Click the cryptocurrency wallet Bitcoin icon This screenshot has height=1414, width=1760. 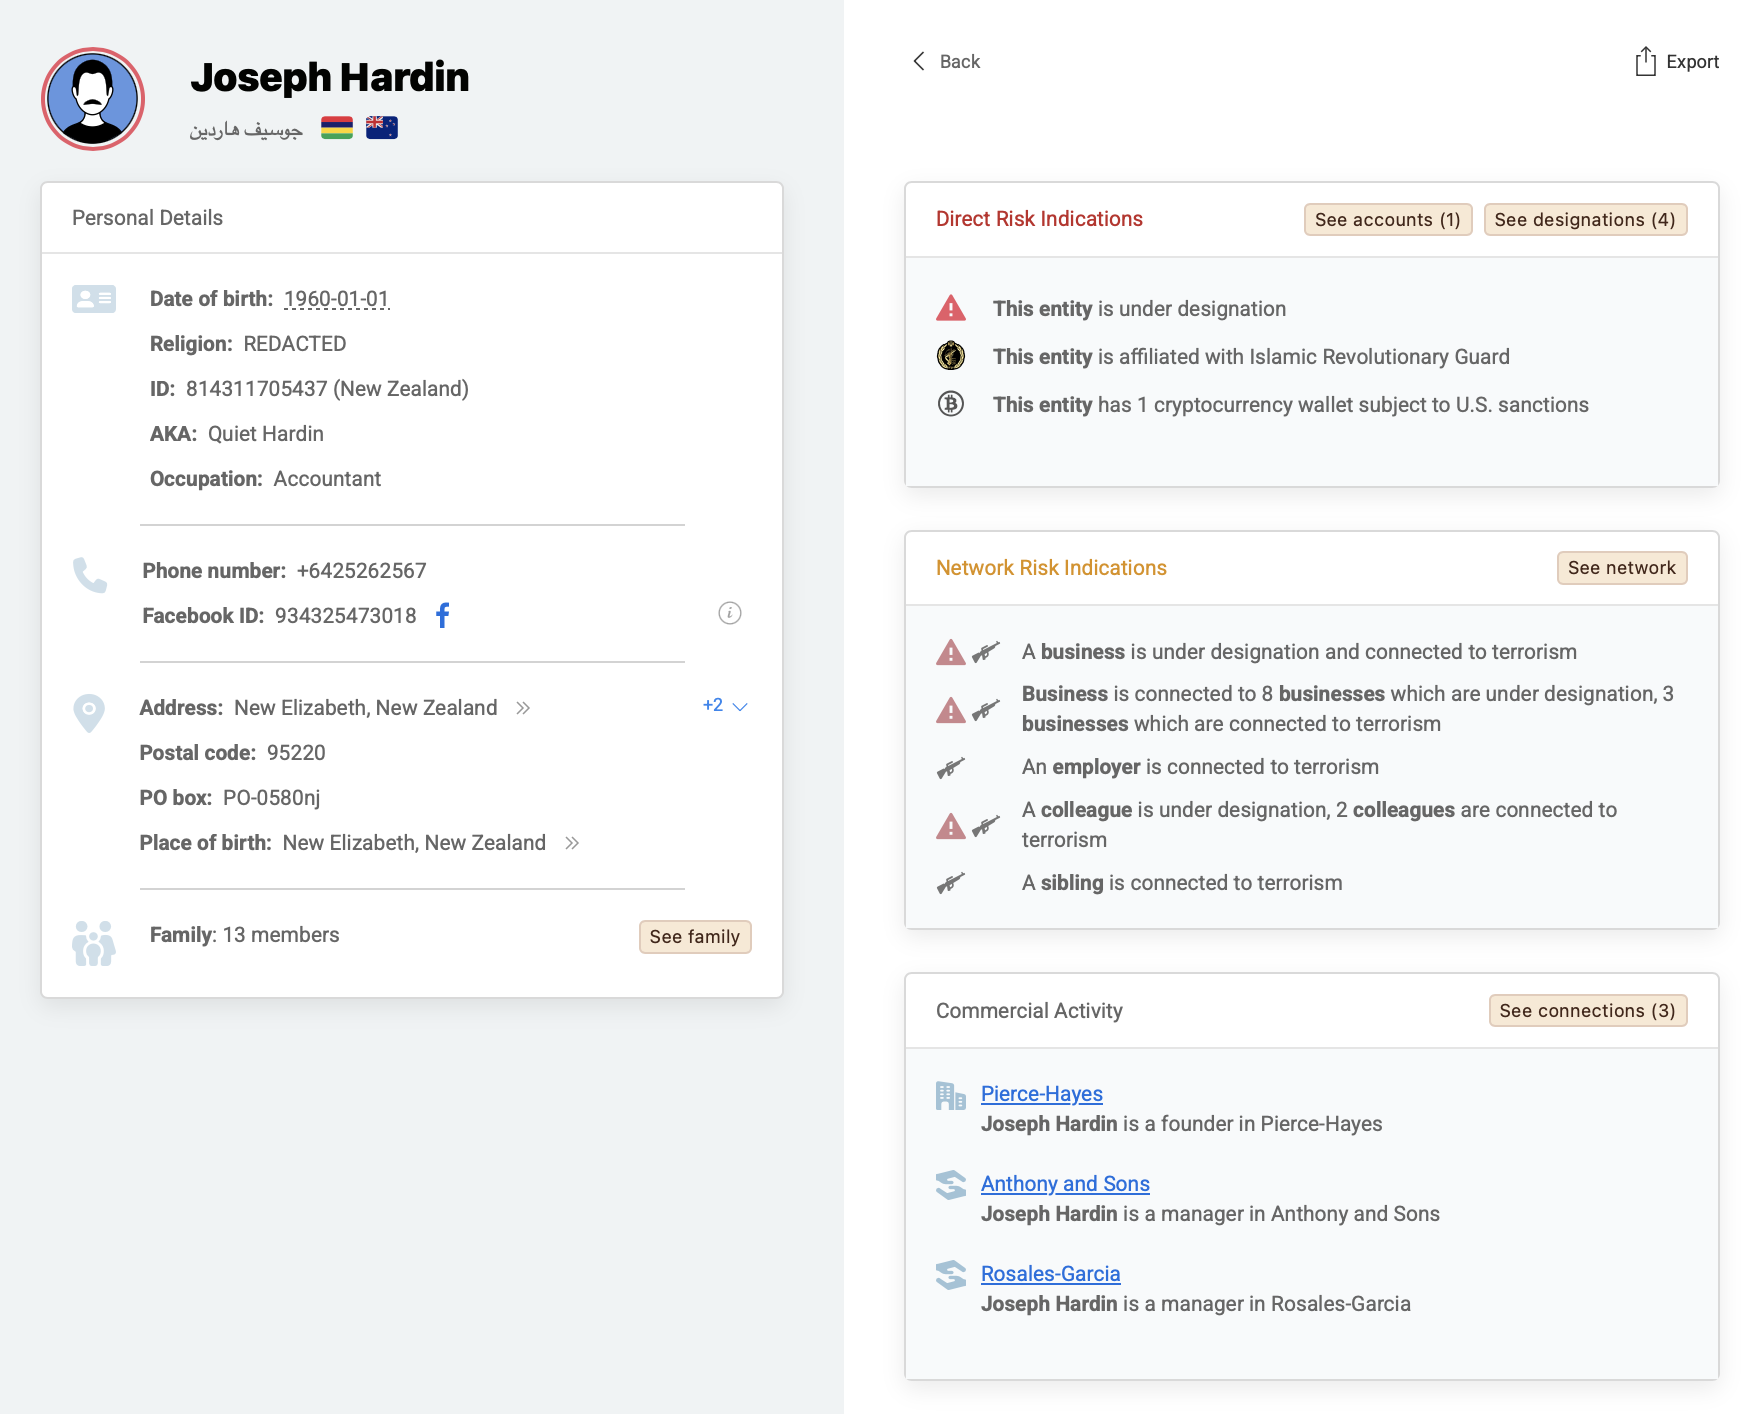(950, 404)
